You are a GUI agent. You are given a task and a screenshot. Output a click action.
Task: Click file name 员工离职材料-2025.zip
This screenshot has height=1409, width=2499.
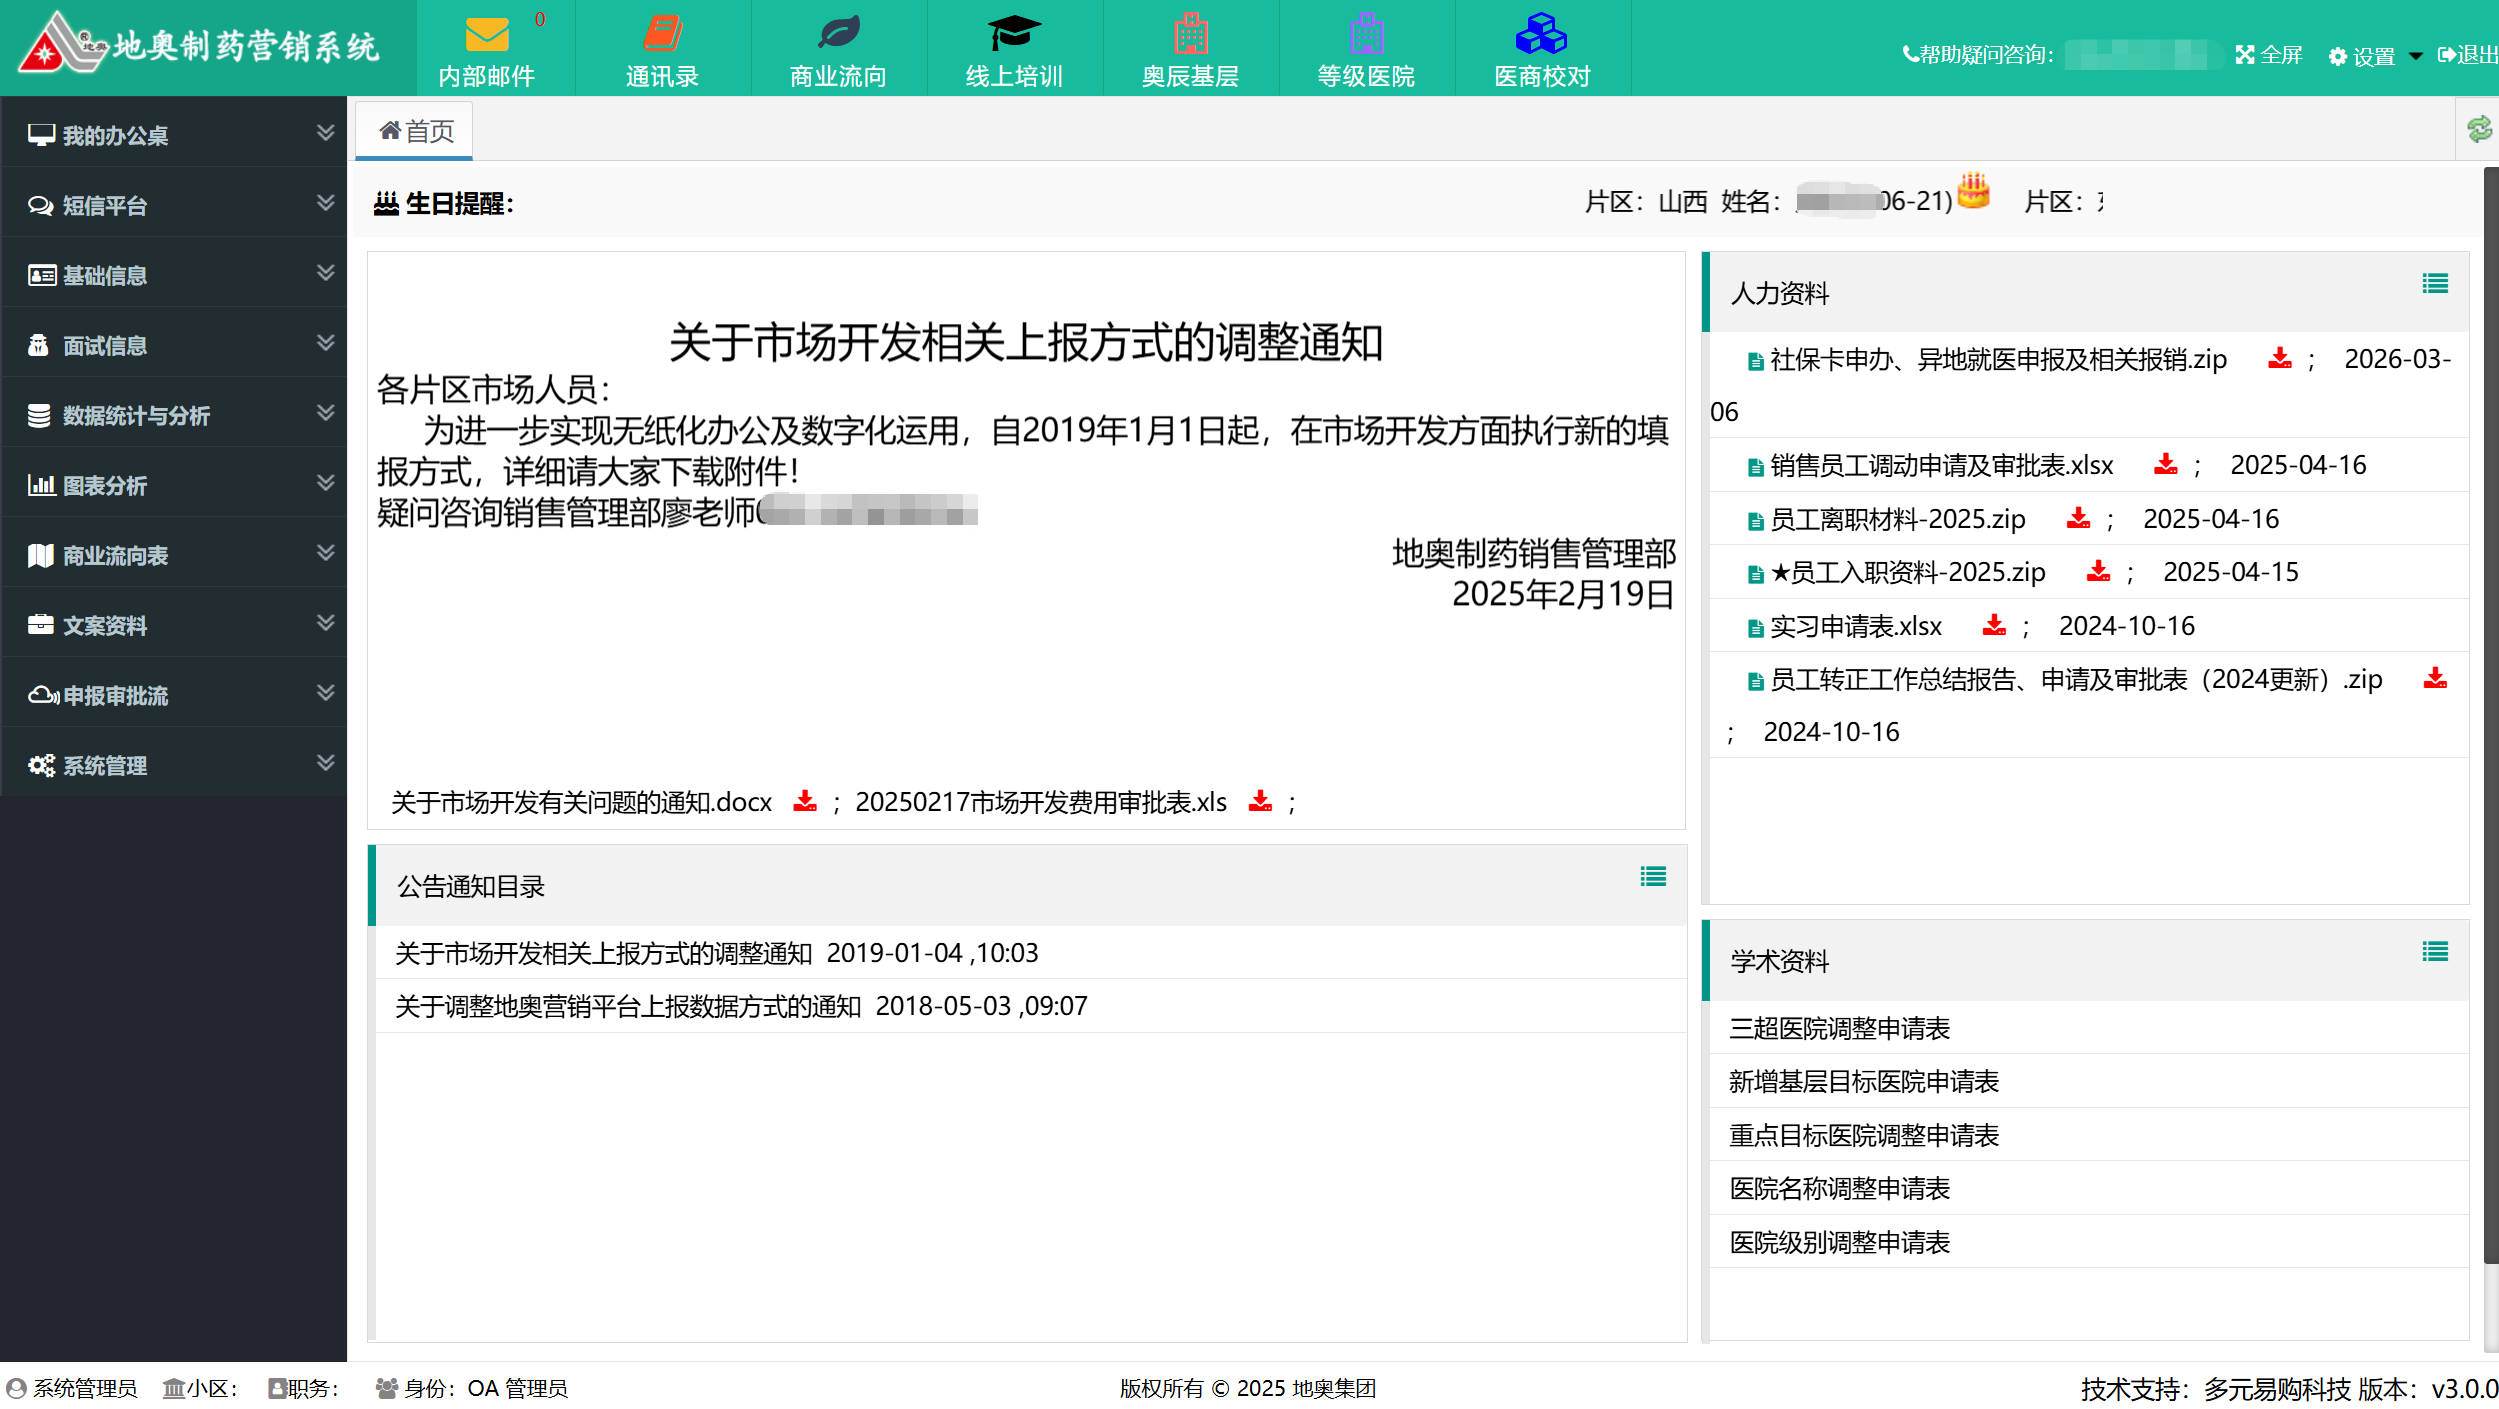1897,518
